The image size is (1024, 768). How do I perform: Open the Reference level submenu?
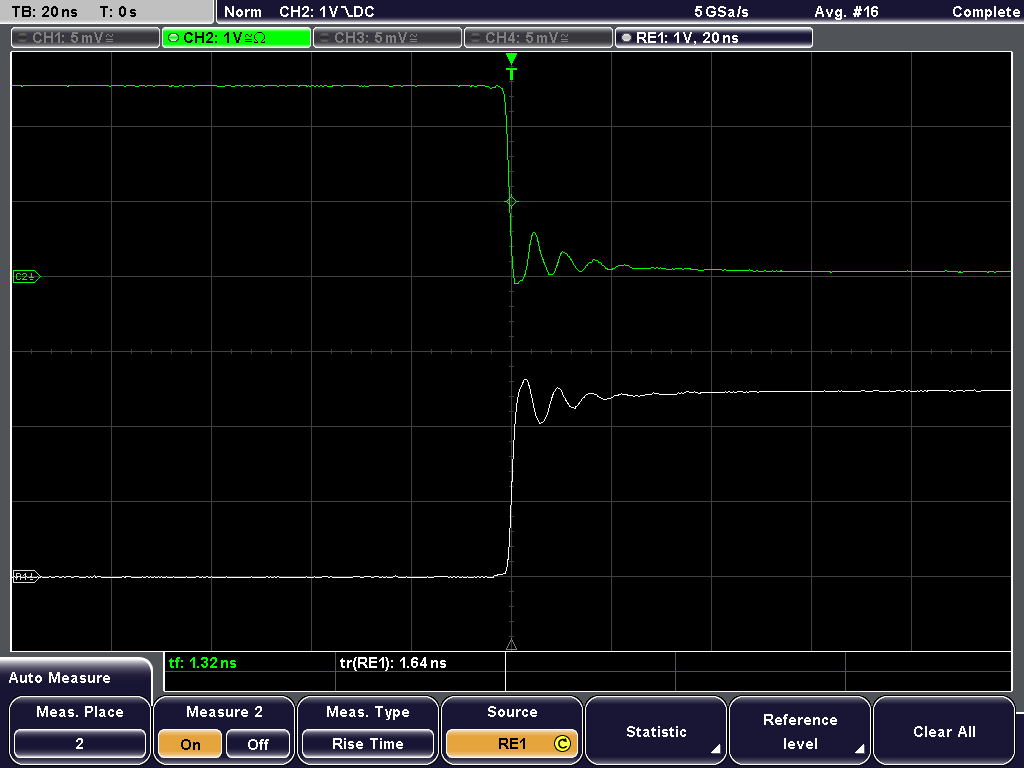[x=800, y=731]
